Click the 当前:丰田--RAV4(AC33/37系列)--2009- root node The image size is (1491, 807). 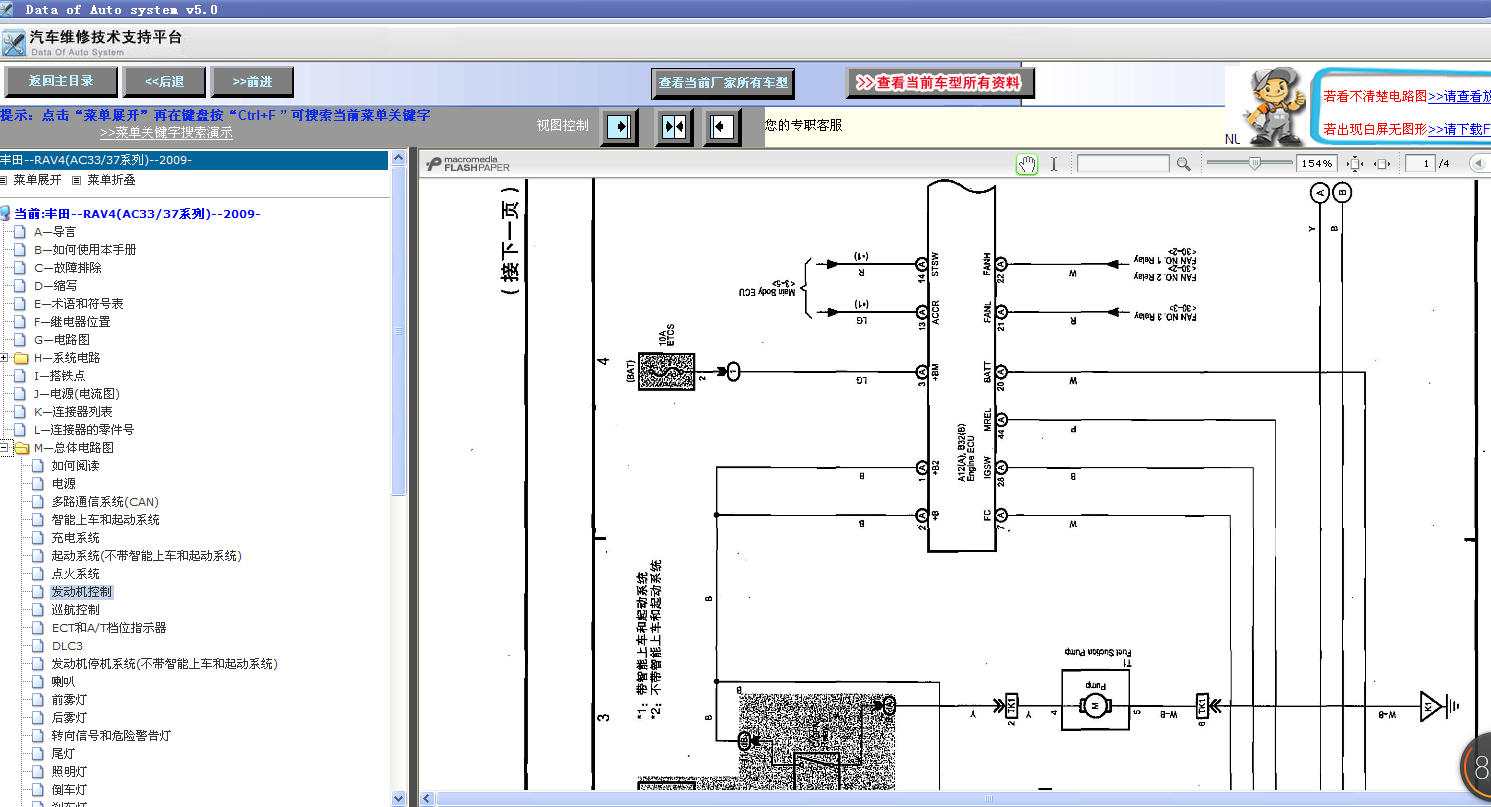[x=137, y=214]
